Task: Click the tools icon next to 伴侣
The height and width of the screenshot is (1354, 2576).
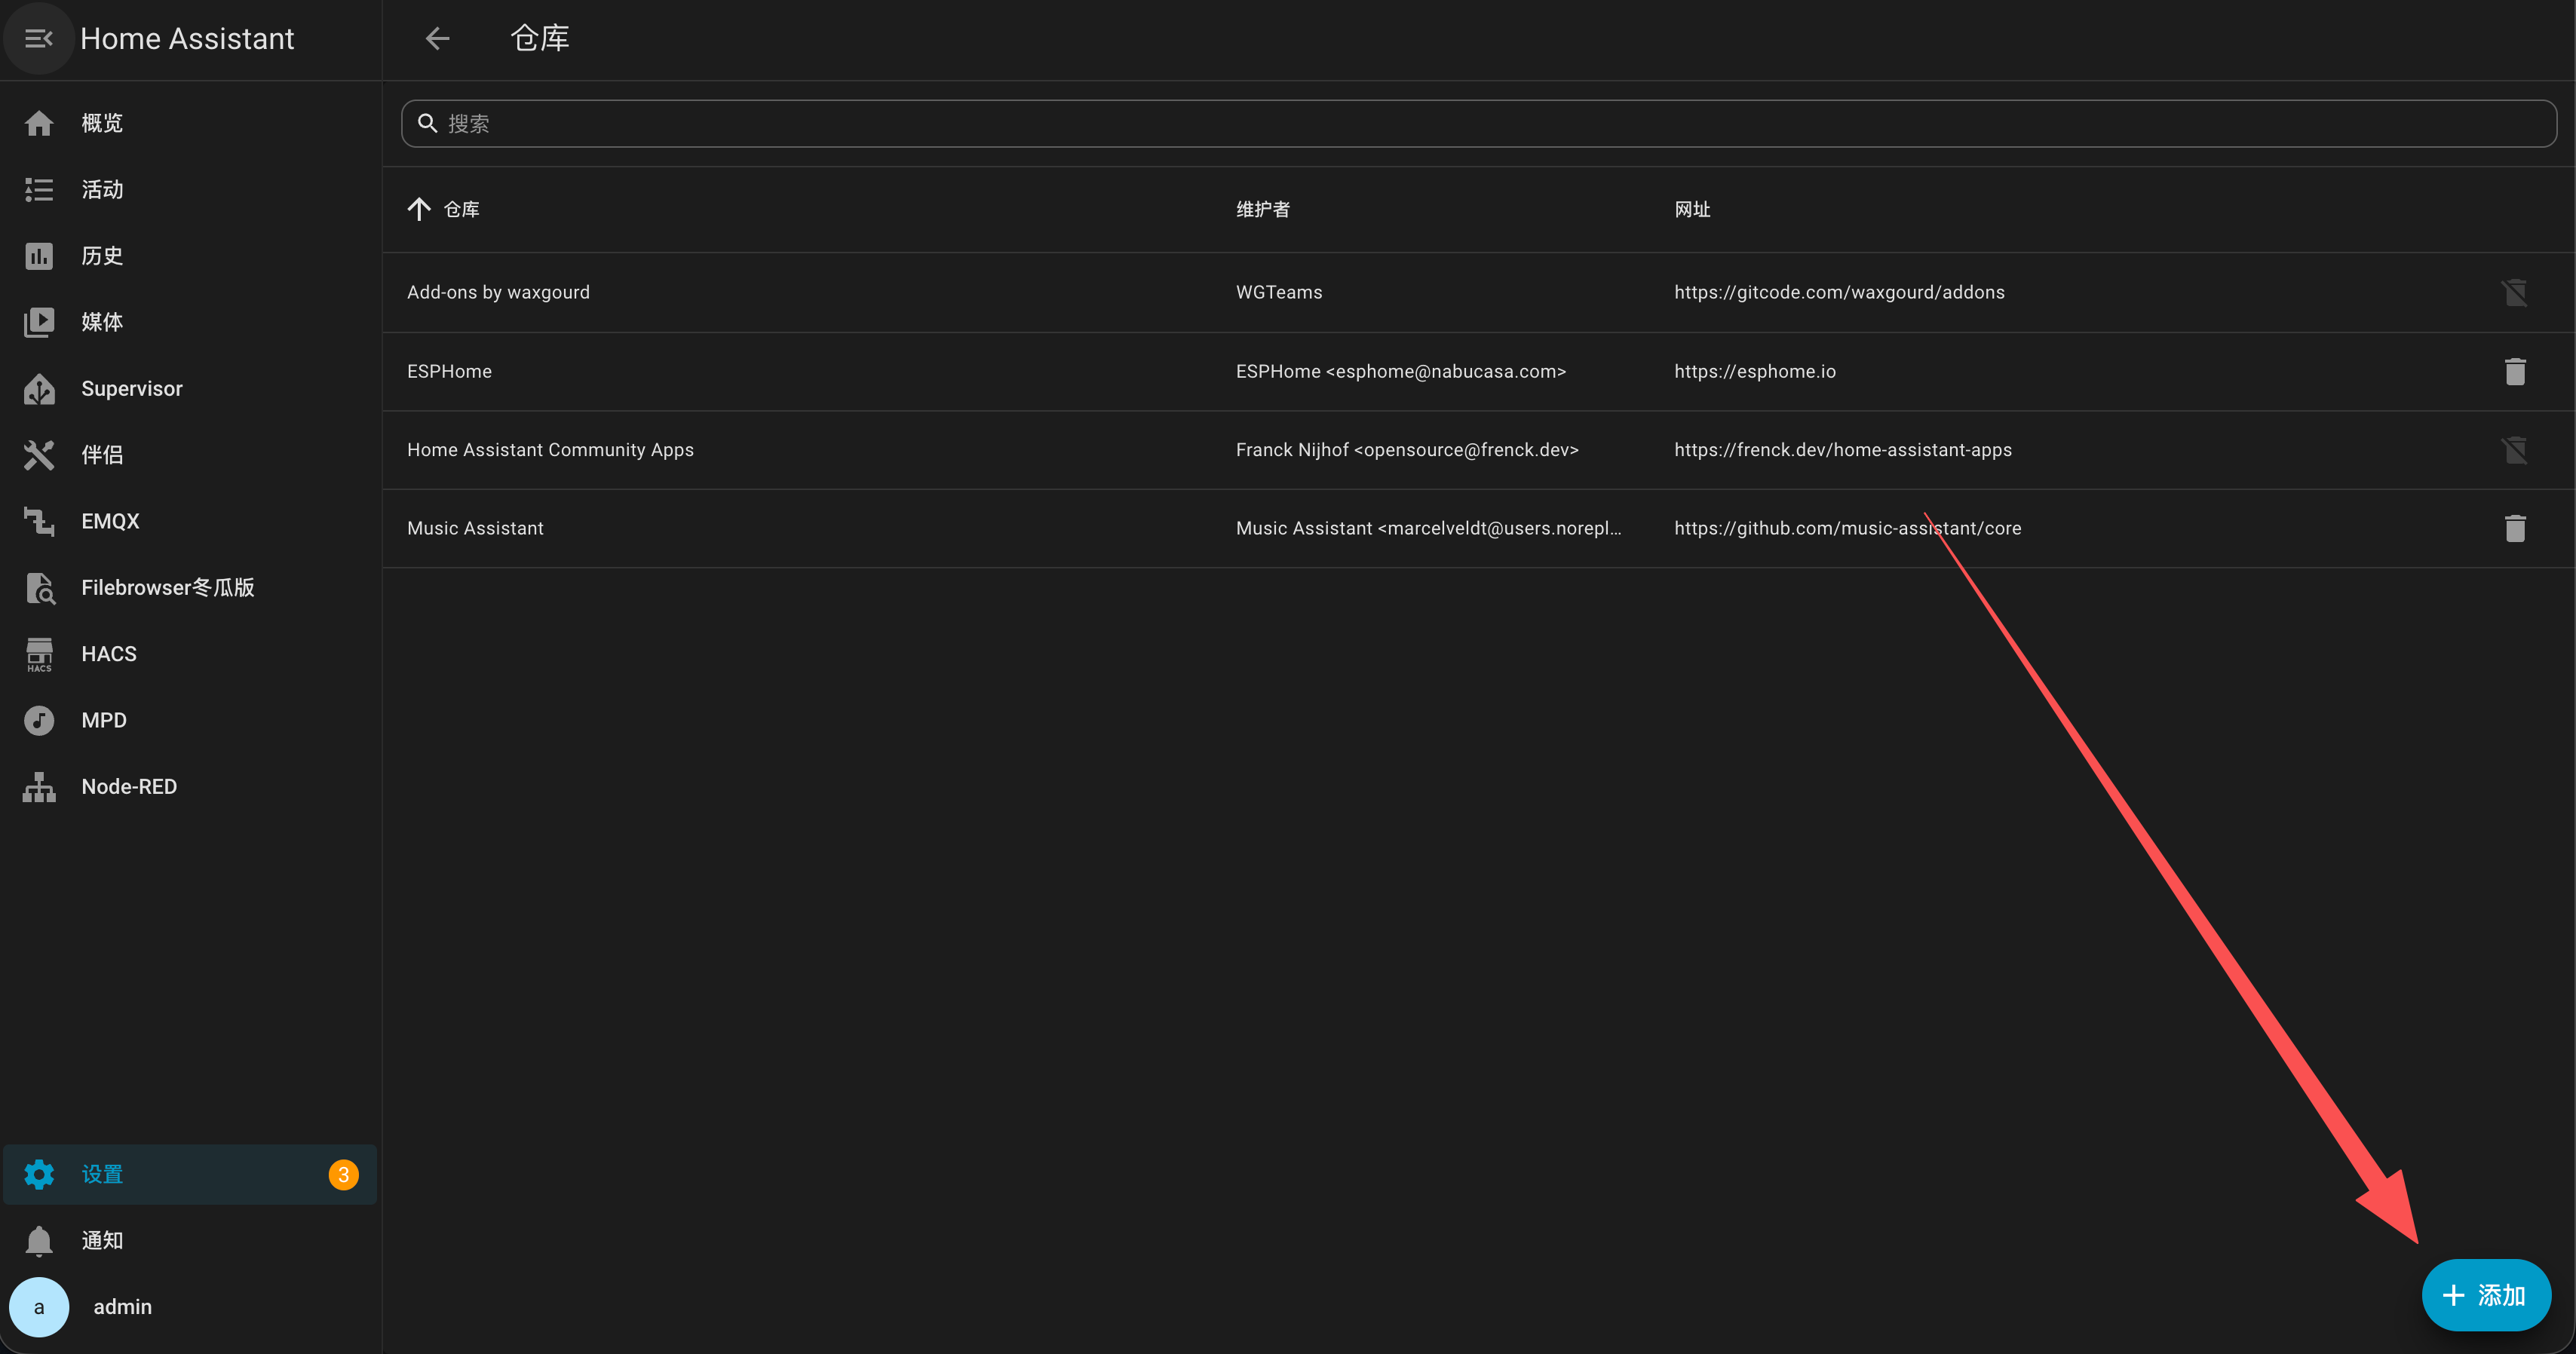Action: [39, 455]
